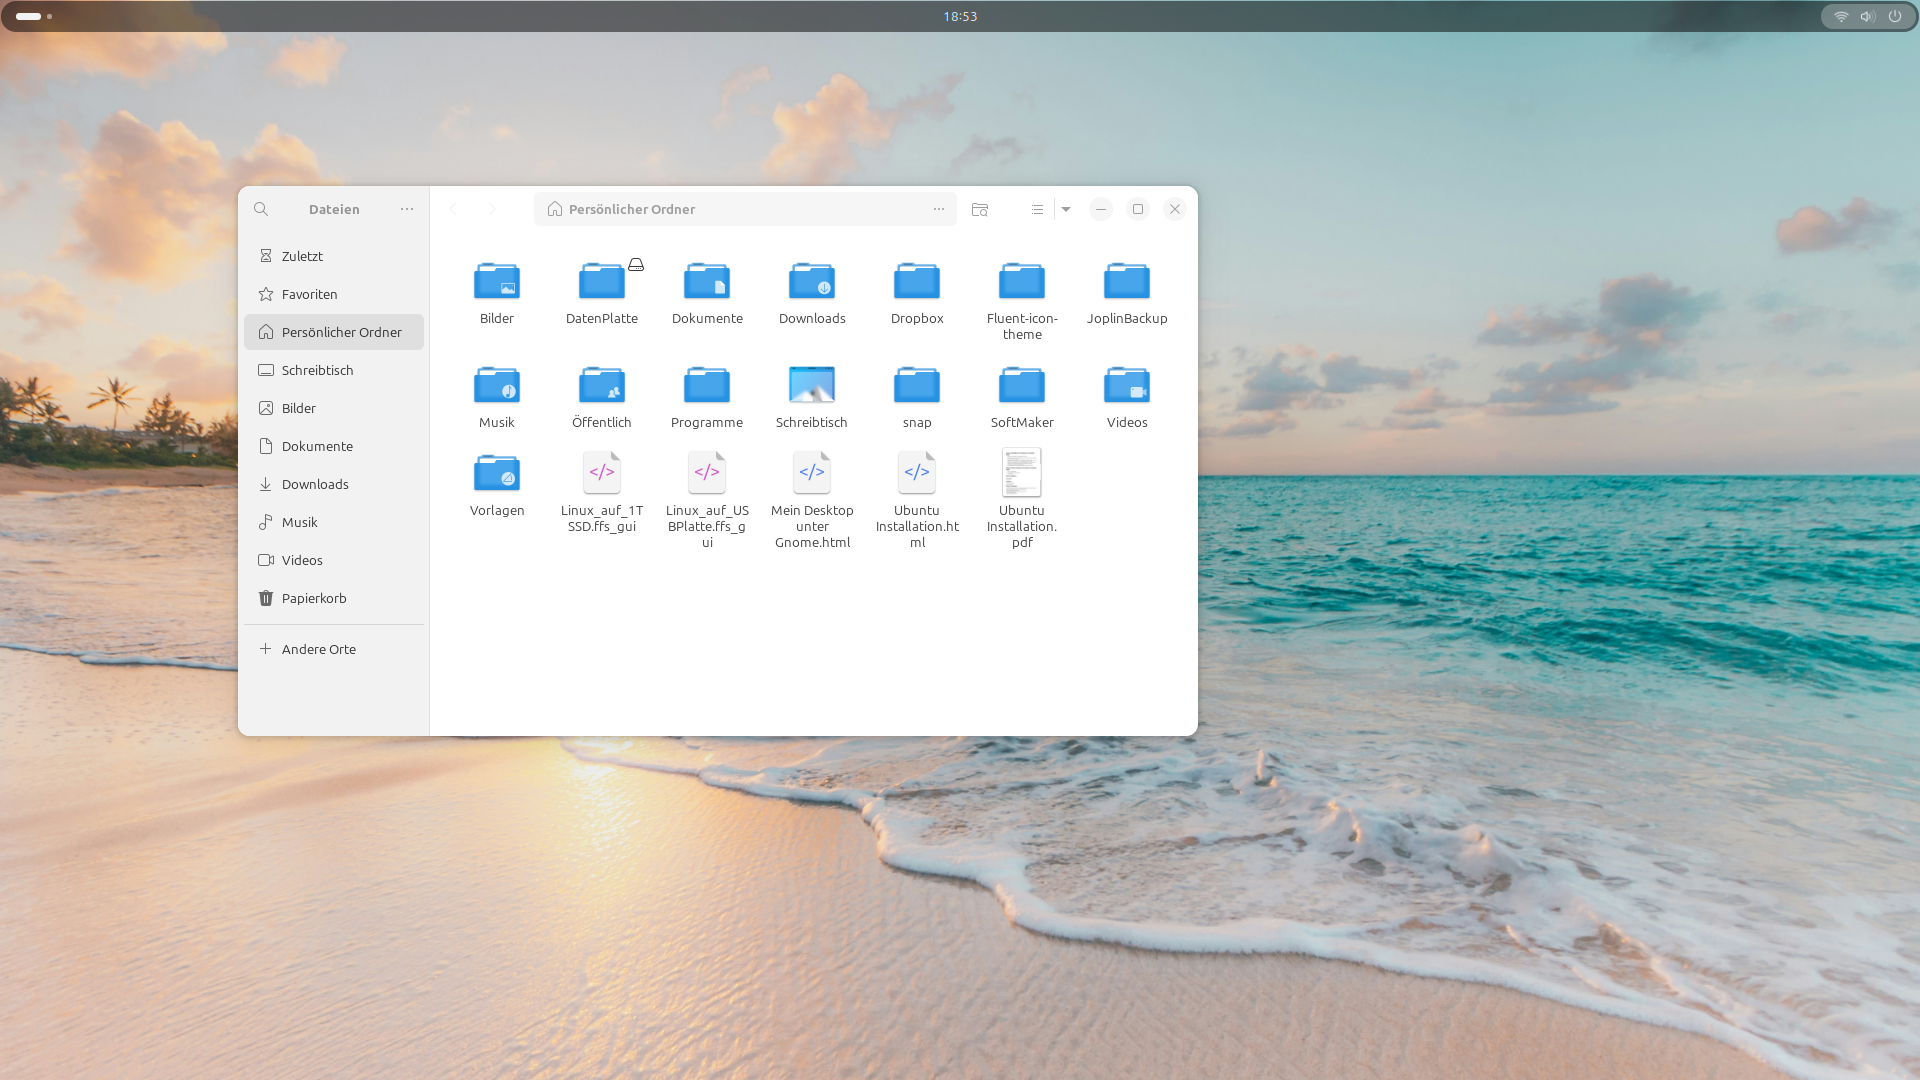Minimize the Dateien window
Viewport: 1920px width, 1080px height.
[x=1101, y=209]
